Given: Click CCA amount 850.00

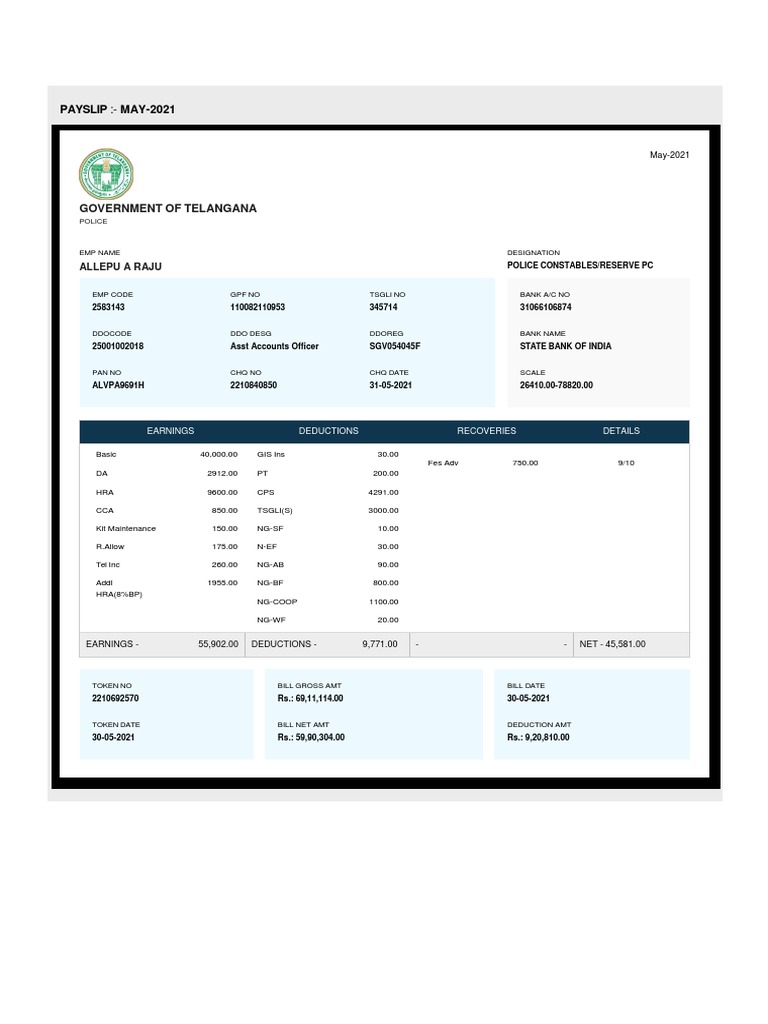Looking at the screenshot, I should coord(225,511).
